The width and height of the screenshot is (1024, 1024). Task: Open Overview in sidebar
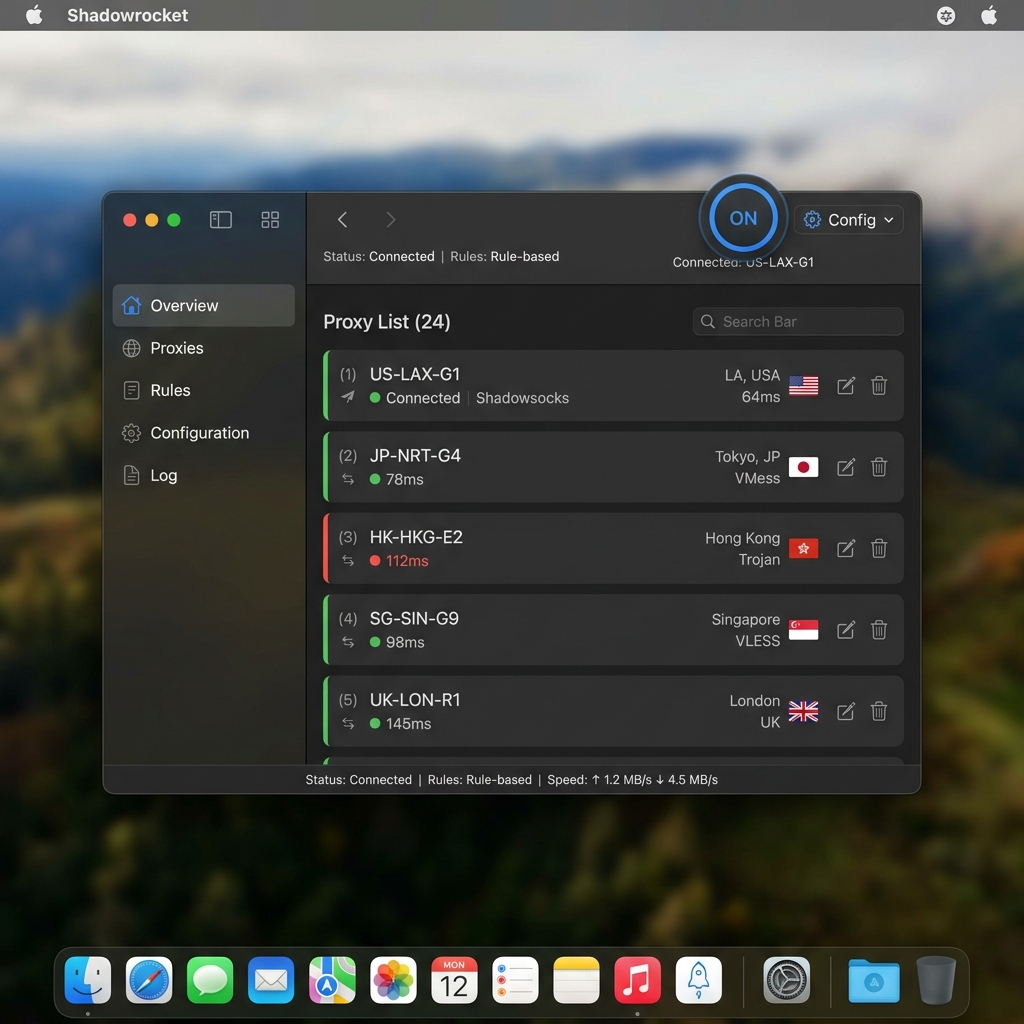coord(204,305)
